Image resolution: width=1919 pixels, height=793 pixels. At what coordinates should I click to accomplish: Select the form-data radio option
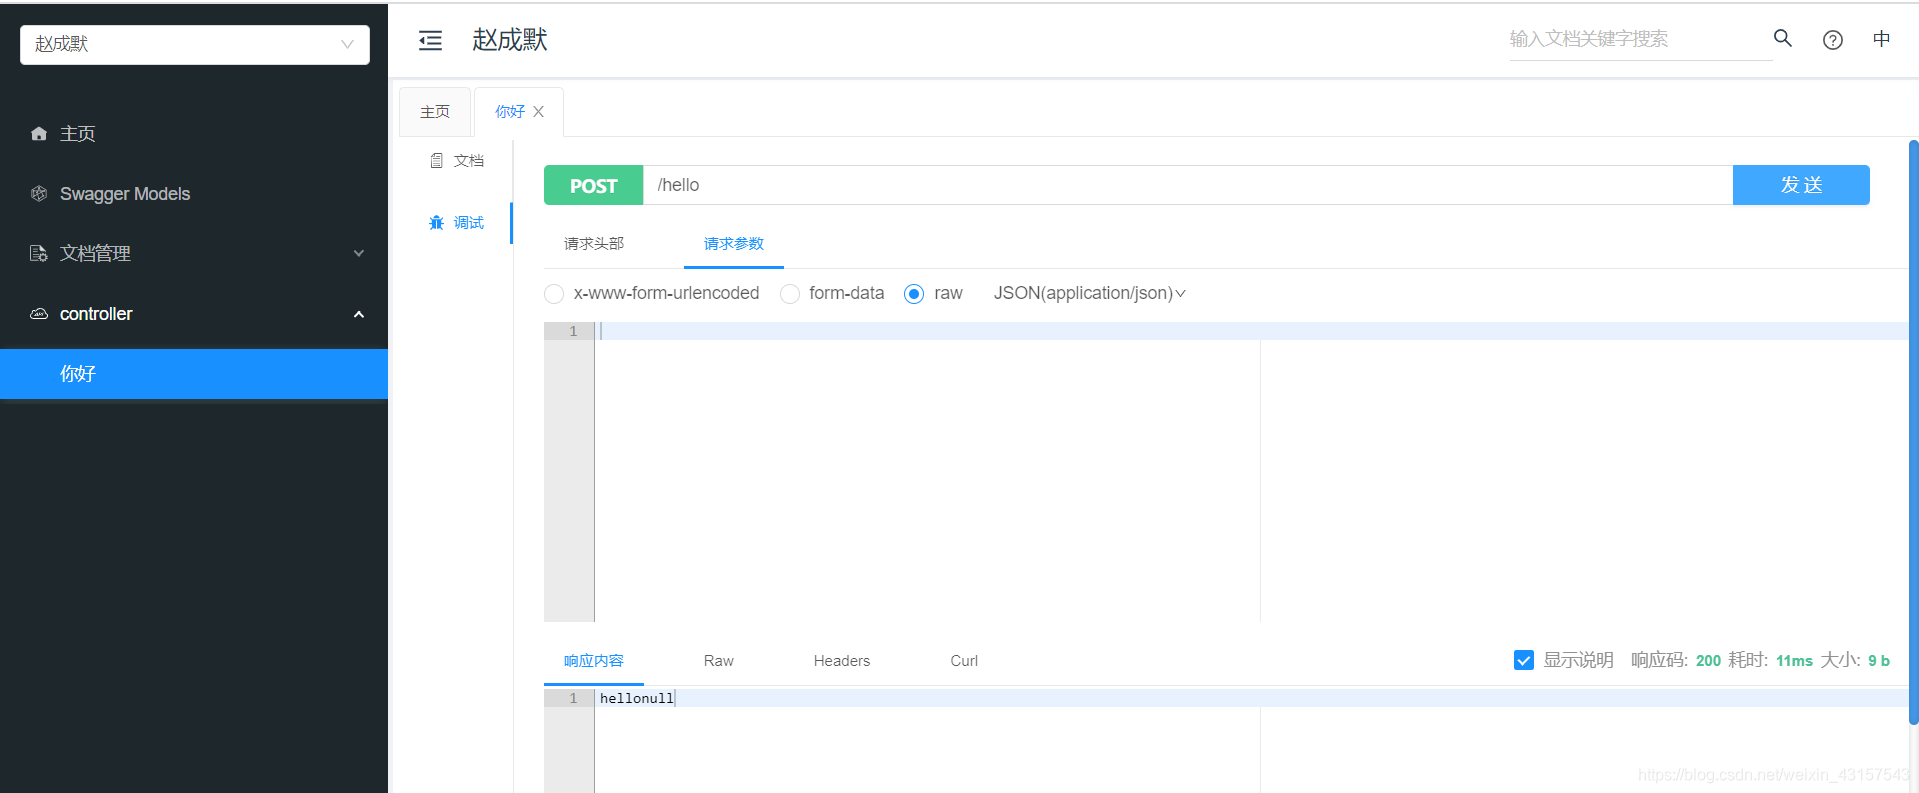pyautogui.click(x=790, y=293)
